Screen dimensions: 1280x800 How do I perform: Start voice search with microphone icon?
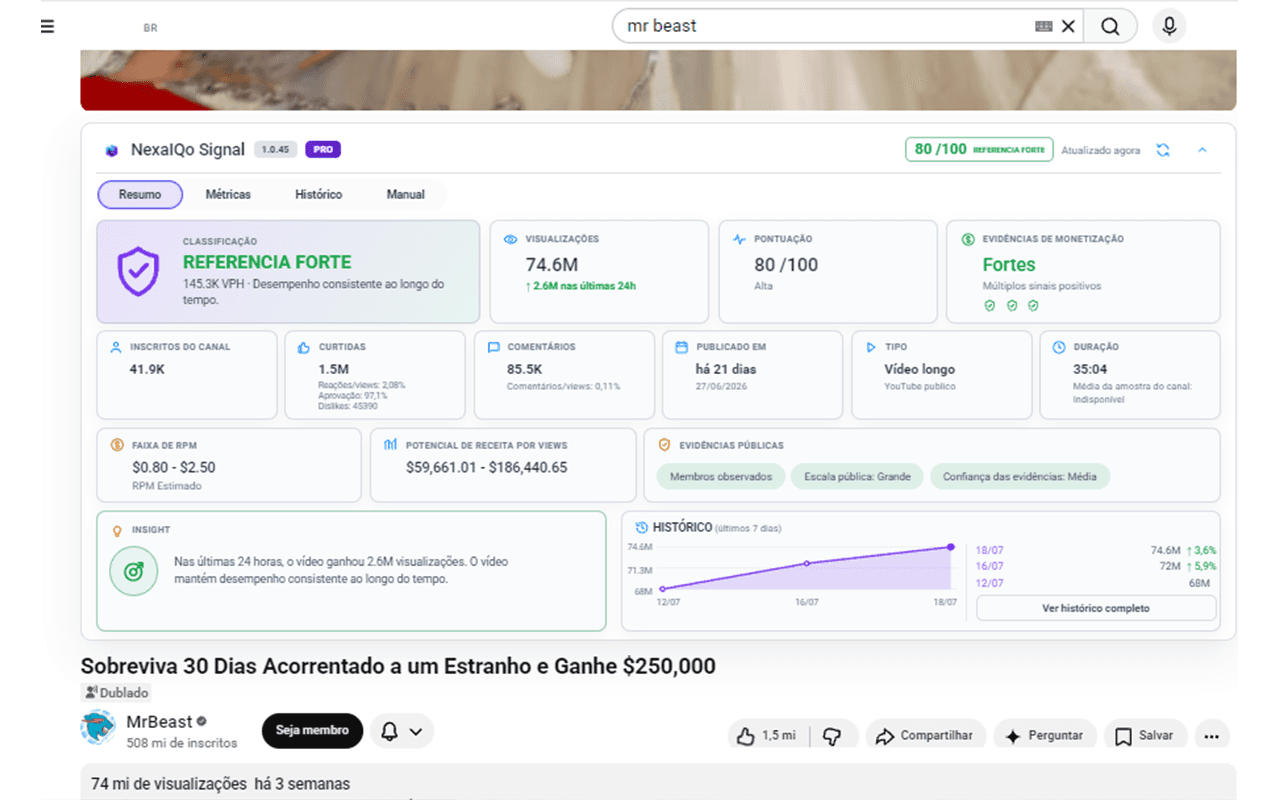(x=1169, y=26)
